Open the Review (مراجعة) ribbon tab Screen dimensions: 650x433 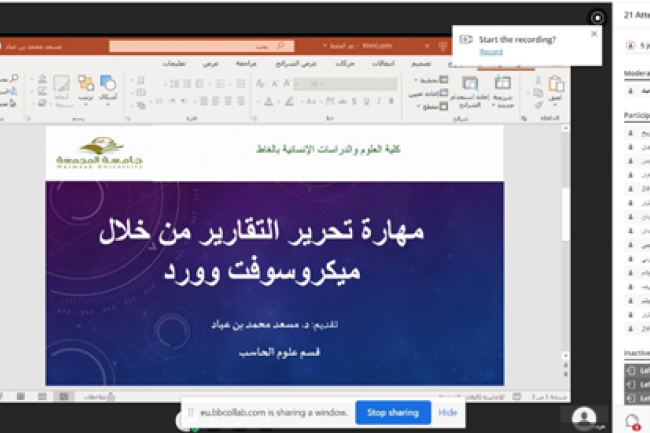tap(246, 63)
